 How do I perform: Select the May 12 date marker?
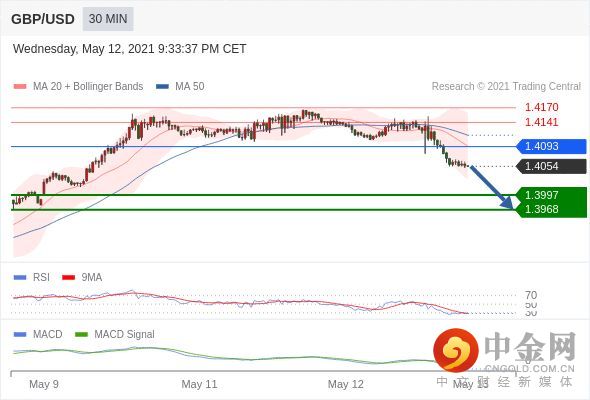click(x=345, y=384)
